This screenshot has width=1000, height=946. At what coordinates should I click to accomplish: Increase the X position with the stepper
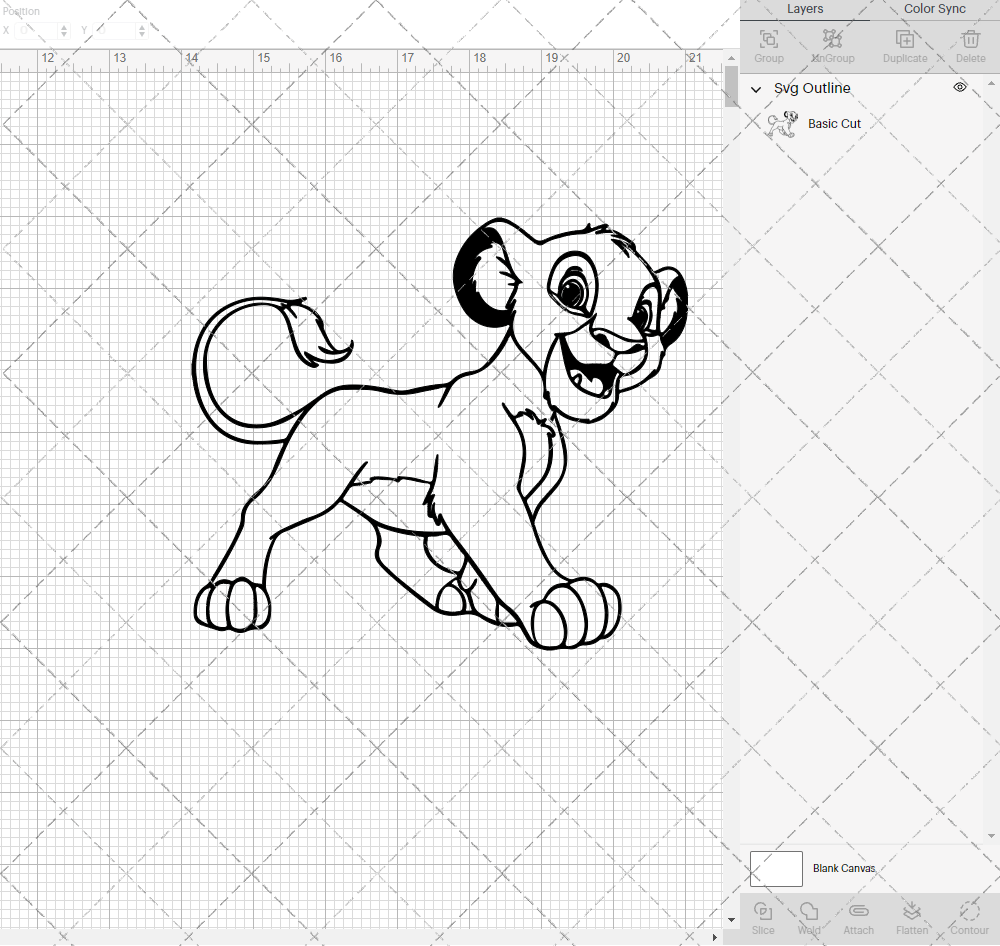(62, 26)
